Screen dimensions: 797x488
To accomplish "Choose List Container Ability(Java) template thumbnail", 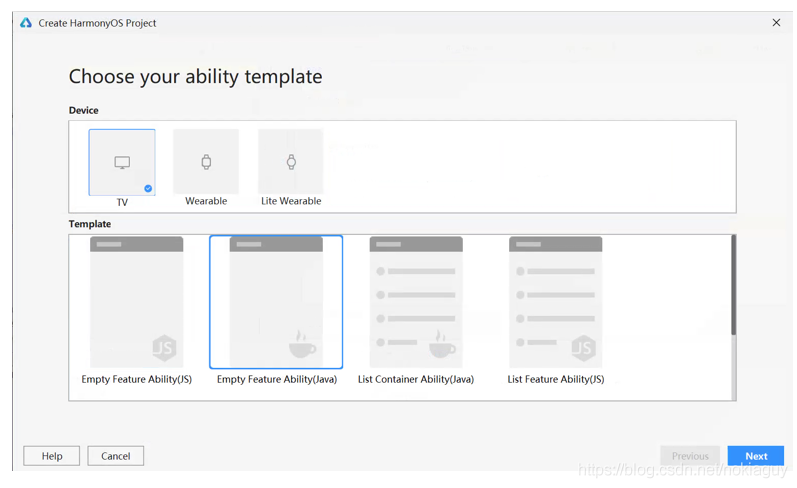I will pos(416,302).
